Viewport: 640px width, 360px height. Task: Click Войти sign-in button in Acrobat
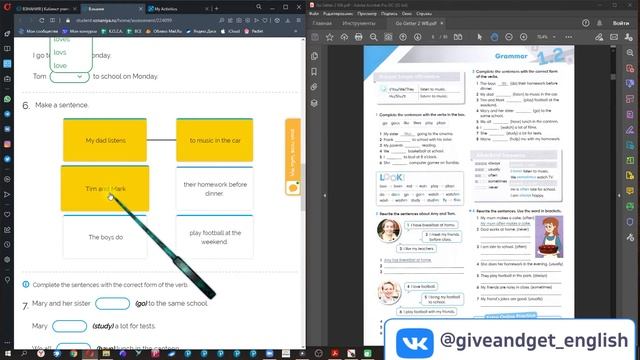pos(620,23)
